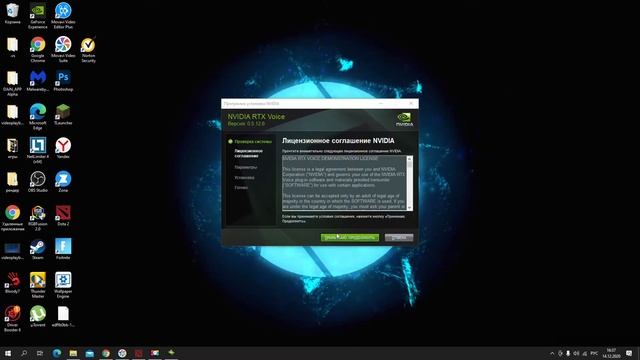Select the DAIN_APP Alpha folder
Image resolution: width=640 pixels, height=360 pixels.
pyautogui.click(x=12, y=83)
